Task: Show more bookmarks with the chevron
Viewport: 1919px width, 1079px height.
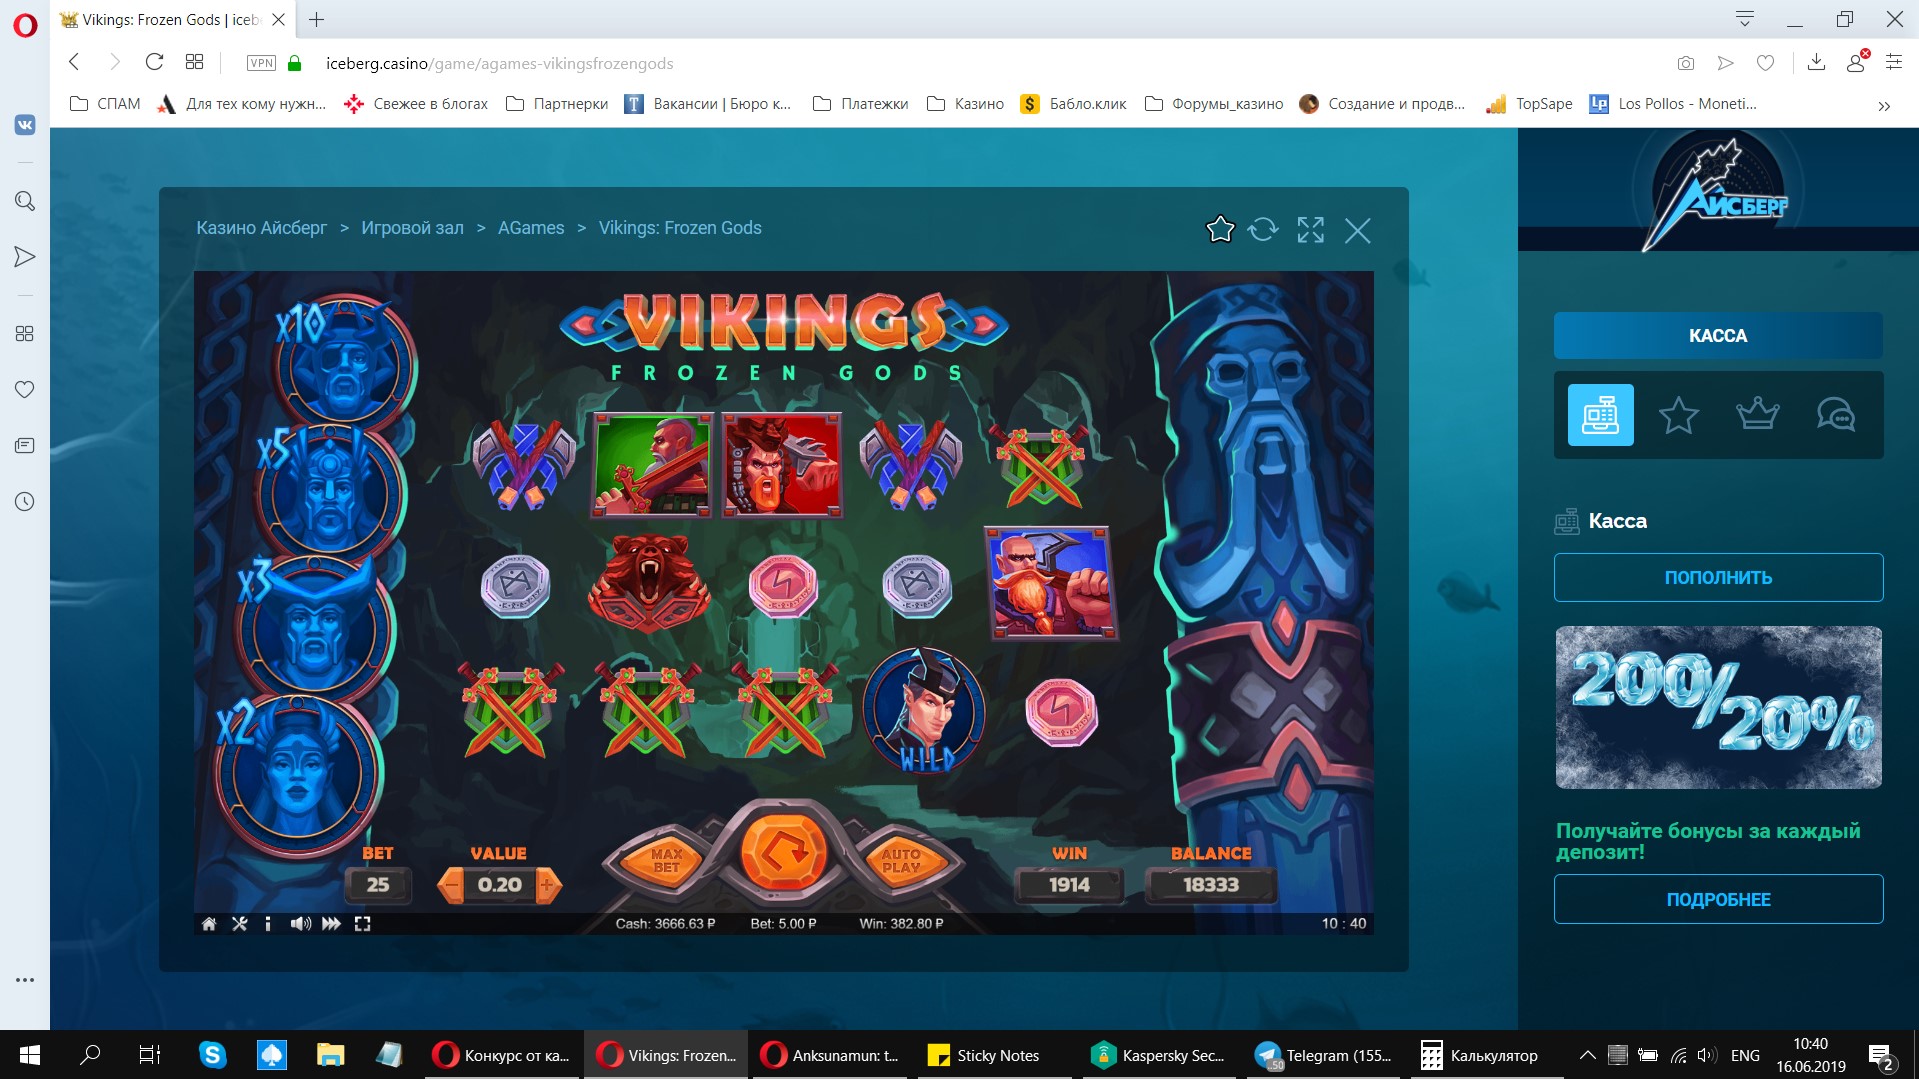Action: pos(1884,105)
